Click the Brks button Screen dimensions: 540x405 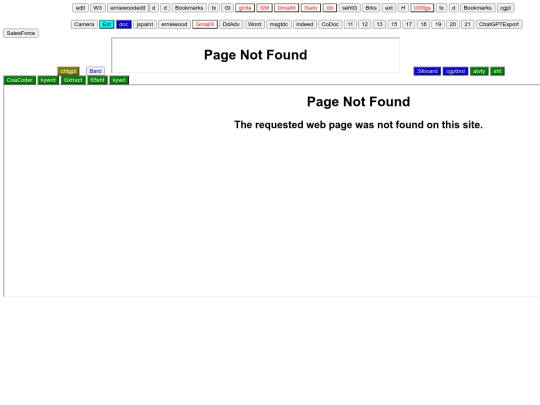[x=371, y=8]
